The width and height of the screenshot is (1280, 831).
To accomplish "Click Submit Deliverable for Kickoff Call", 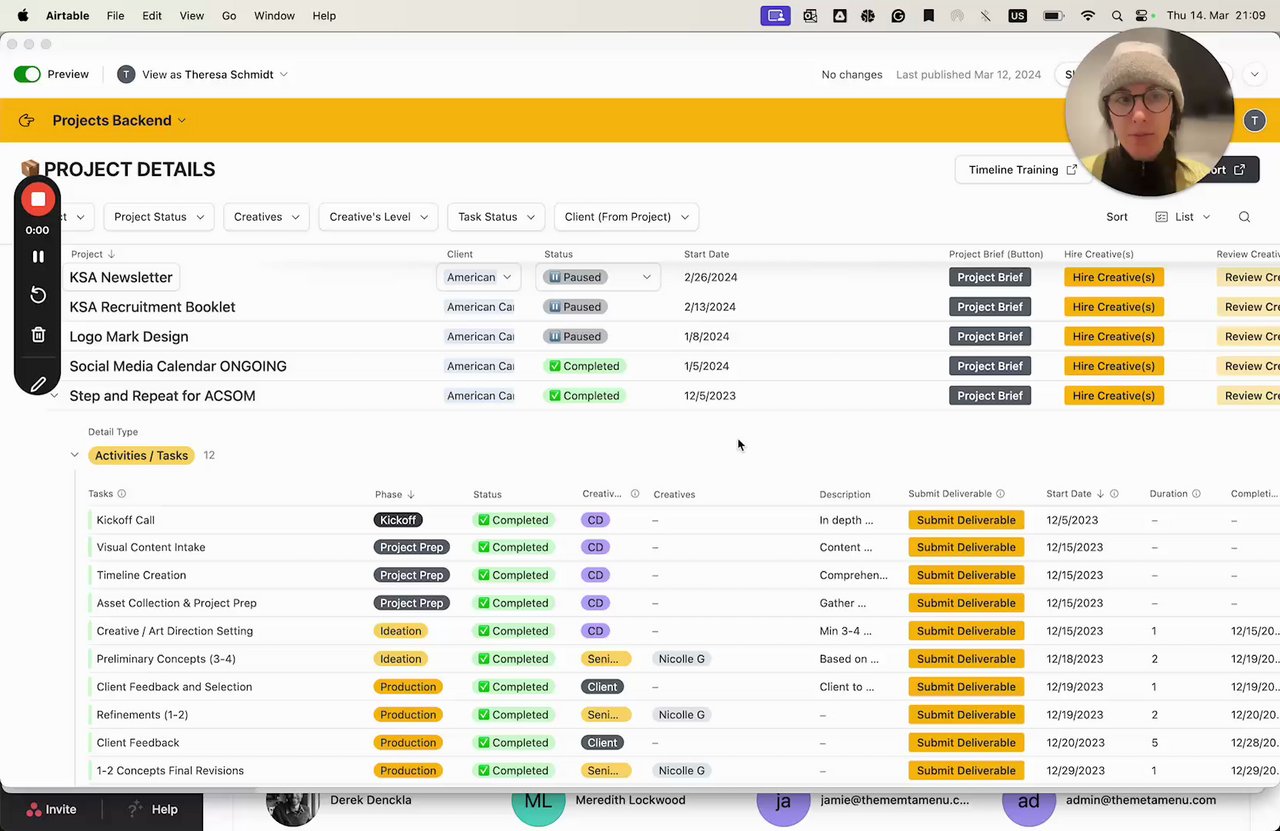I will [966, 520].
